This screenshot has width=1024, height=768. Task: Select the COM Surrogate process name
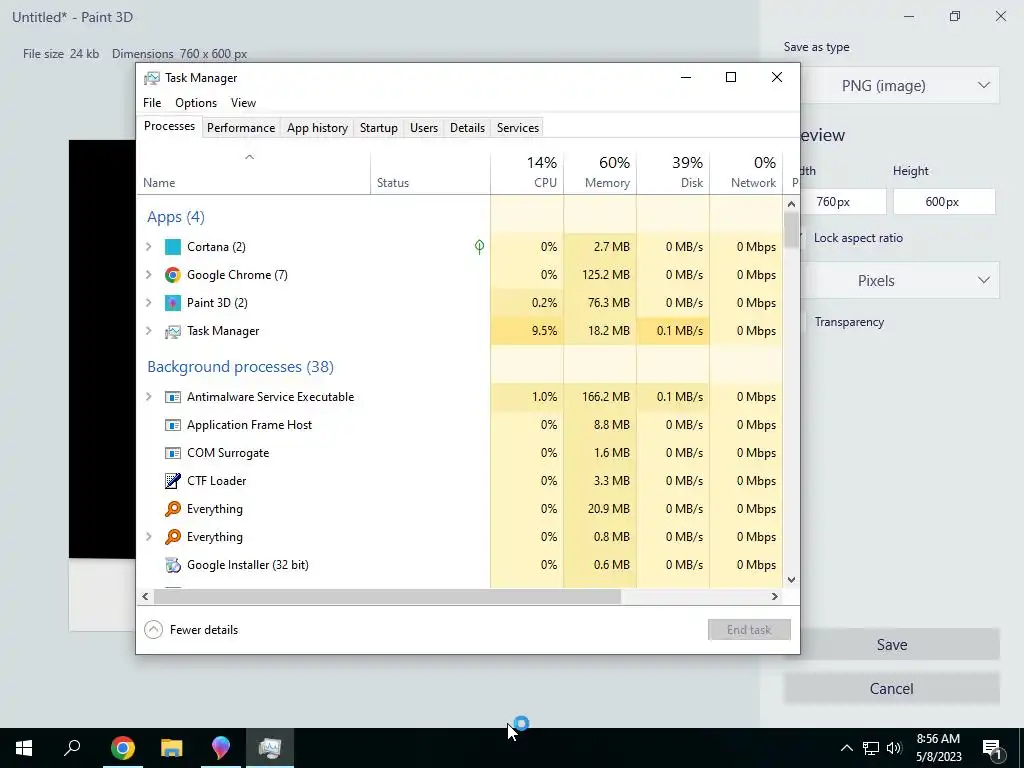pyautogui.click(x=228, y=453)
